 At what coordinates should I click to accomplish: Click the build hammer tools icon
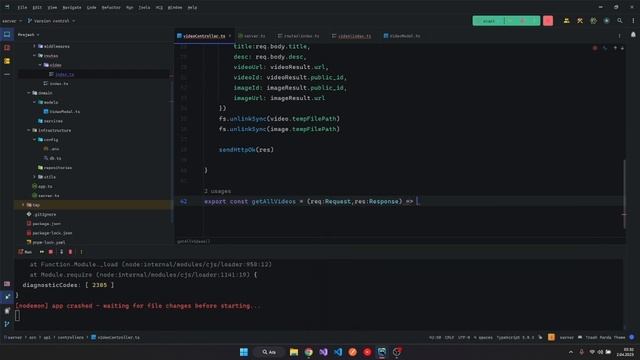click(x=580, y=21)
